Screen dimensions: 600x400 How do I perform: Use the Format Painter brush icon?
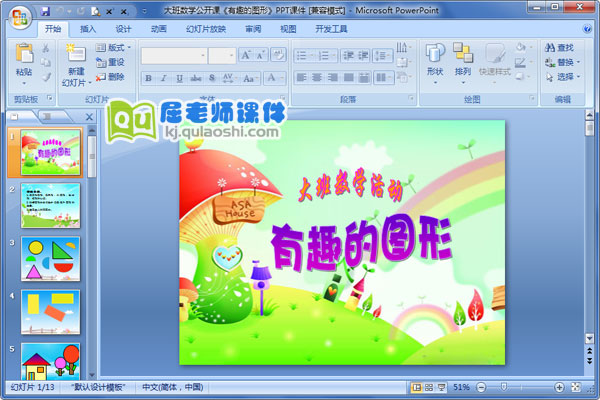point(46,77)
